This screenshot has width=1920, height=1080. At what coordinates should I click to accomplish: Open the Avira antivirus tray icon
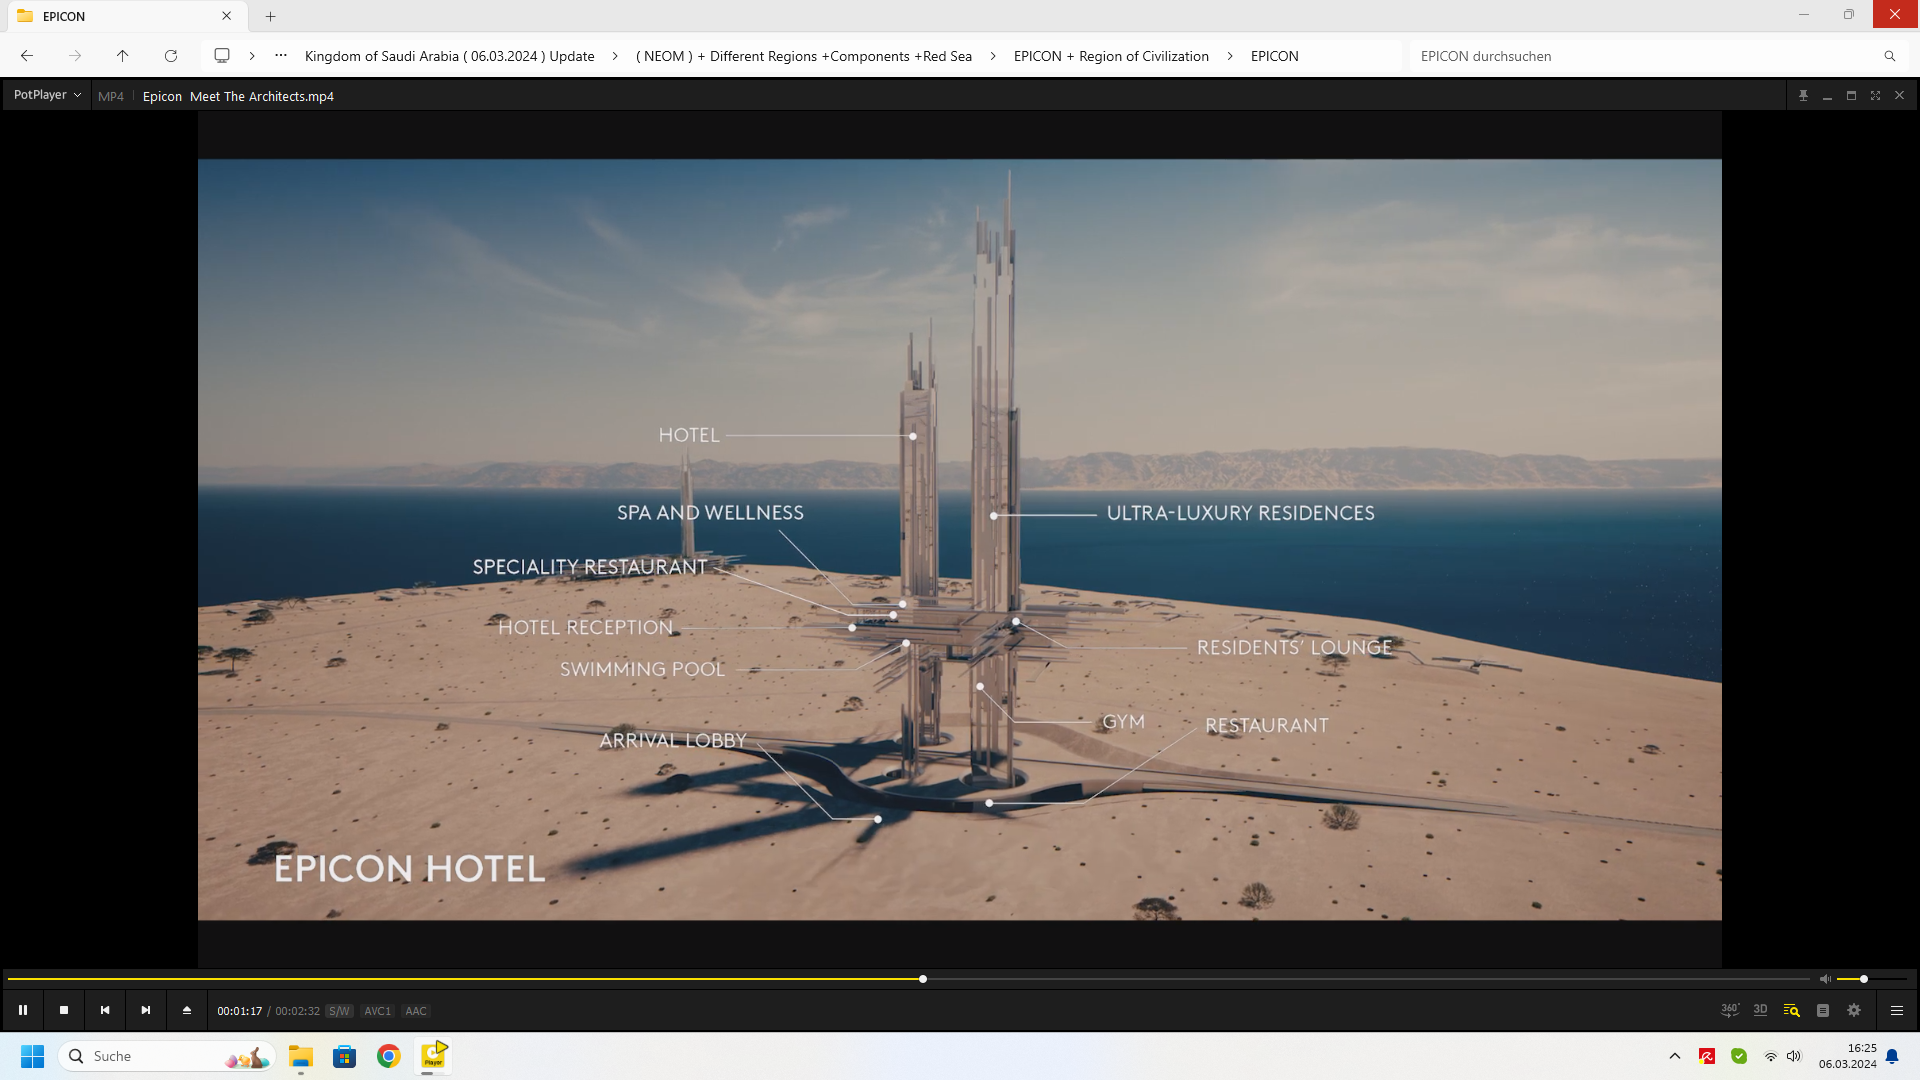(x=1707, y=1056)
